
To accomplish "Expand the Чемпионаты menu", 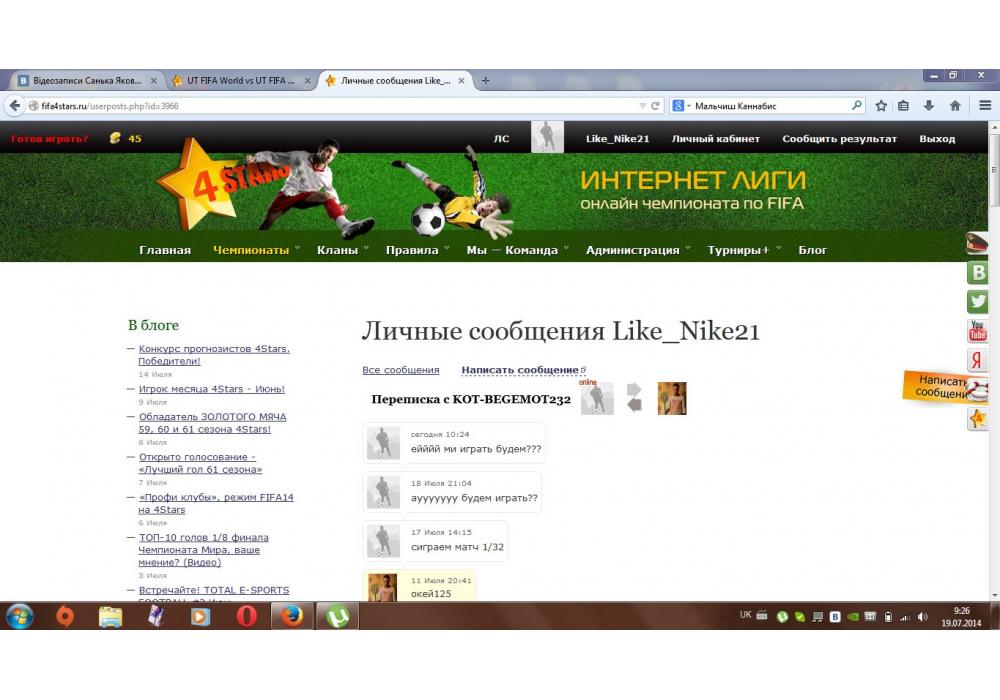I will point(251,250).
